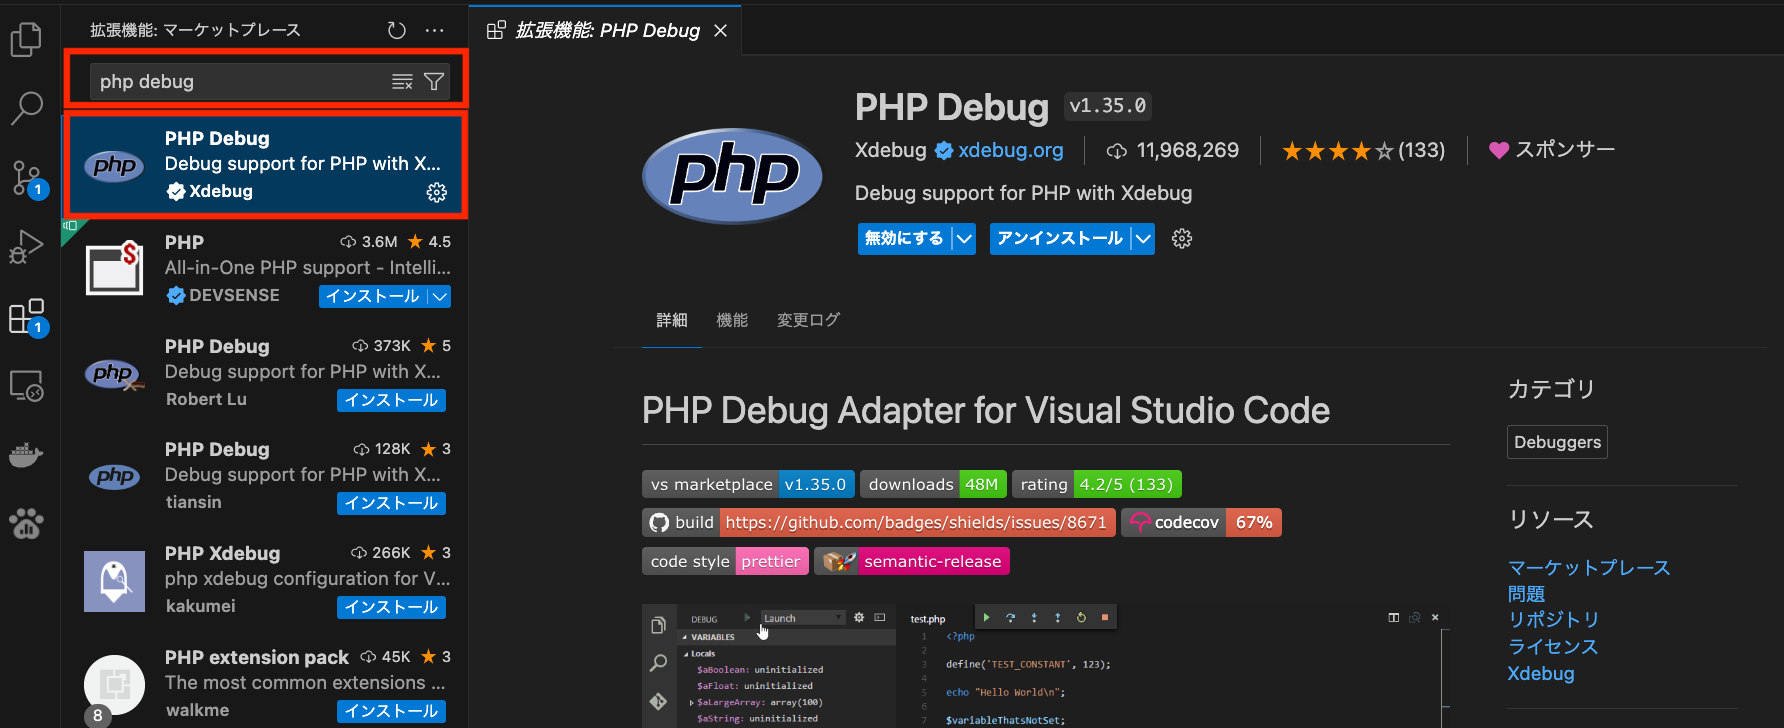The image size is (1784, 728).
Task: Click the downloads 48M badge
Action: [x=933, y=484]
